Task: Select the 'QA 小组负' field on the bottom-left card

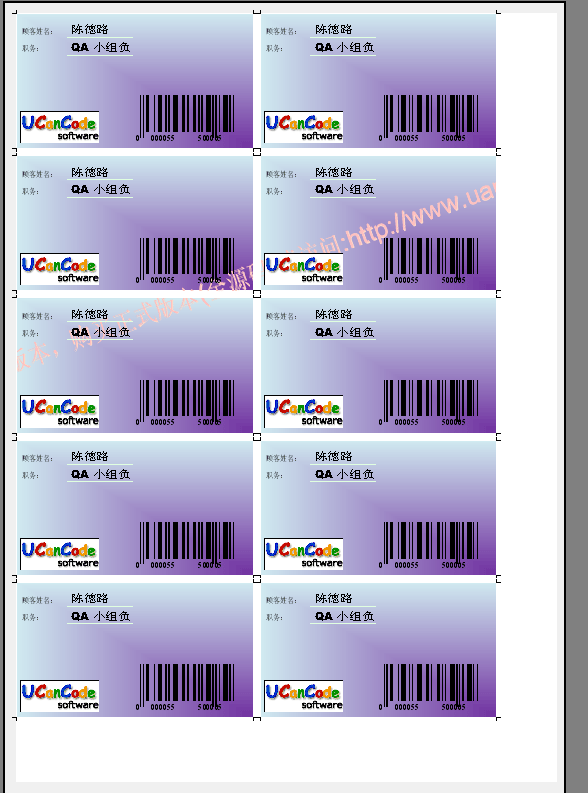Action: click(x=100, y=616)
